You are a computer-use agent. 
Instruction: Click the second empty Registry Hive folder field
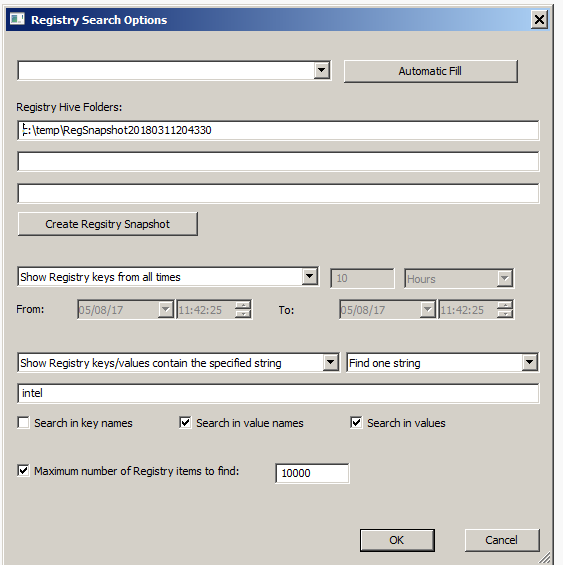pos(278,161)
